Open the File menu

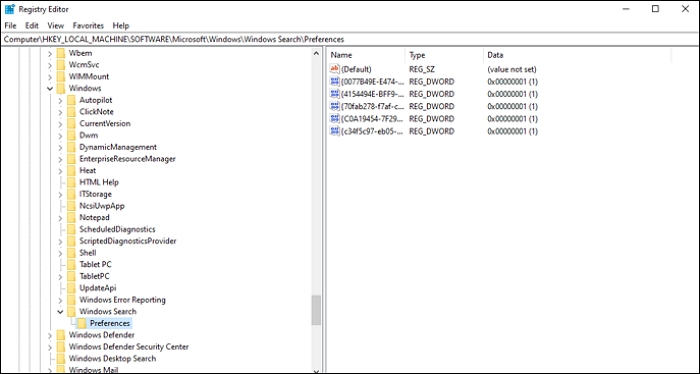tap(10, 25)
